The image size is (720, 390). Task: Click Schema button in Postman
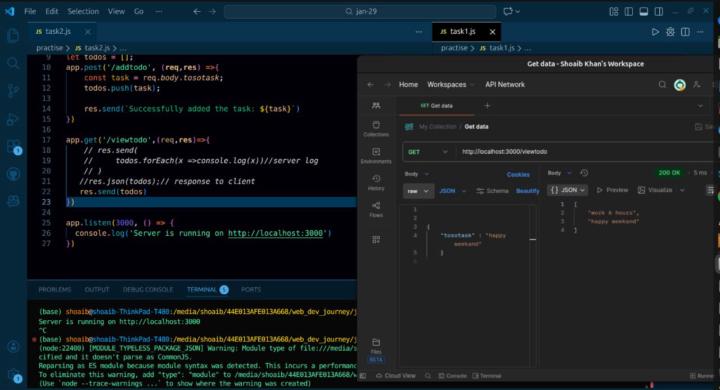pyautogui.click(x=492, y=191)
